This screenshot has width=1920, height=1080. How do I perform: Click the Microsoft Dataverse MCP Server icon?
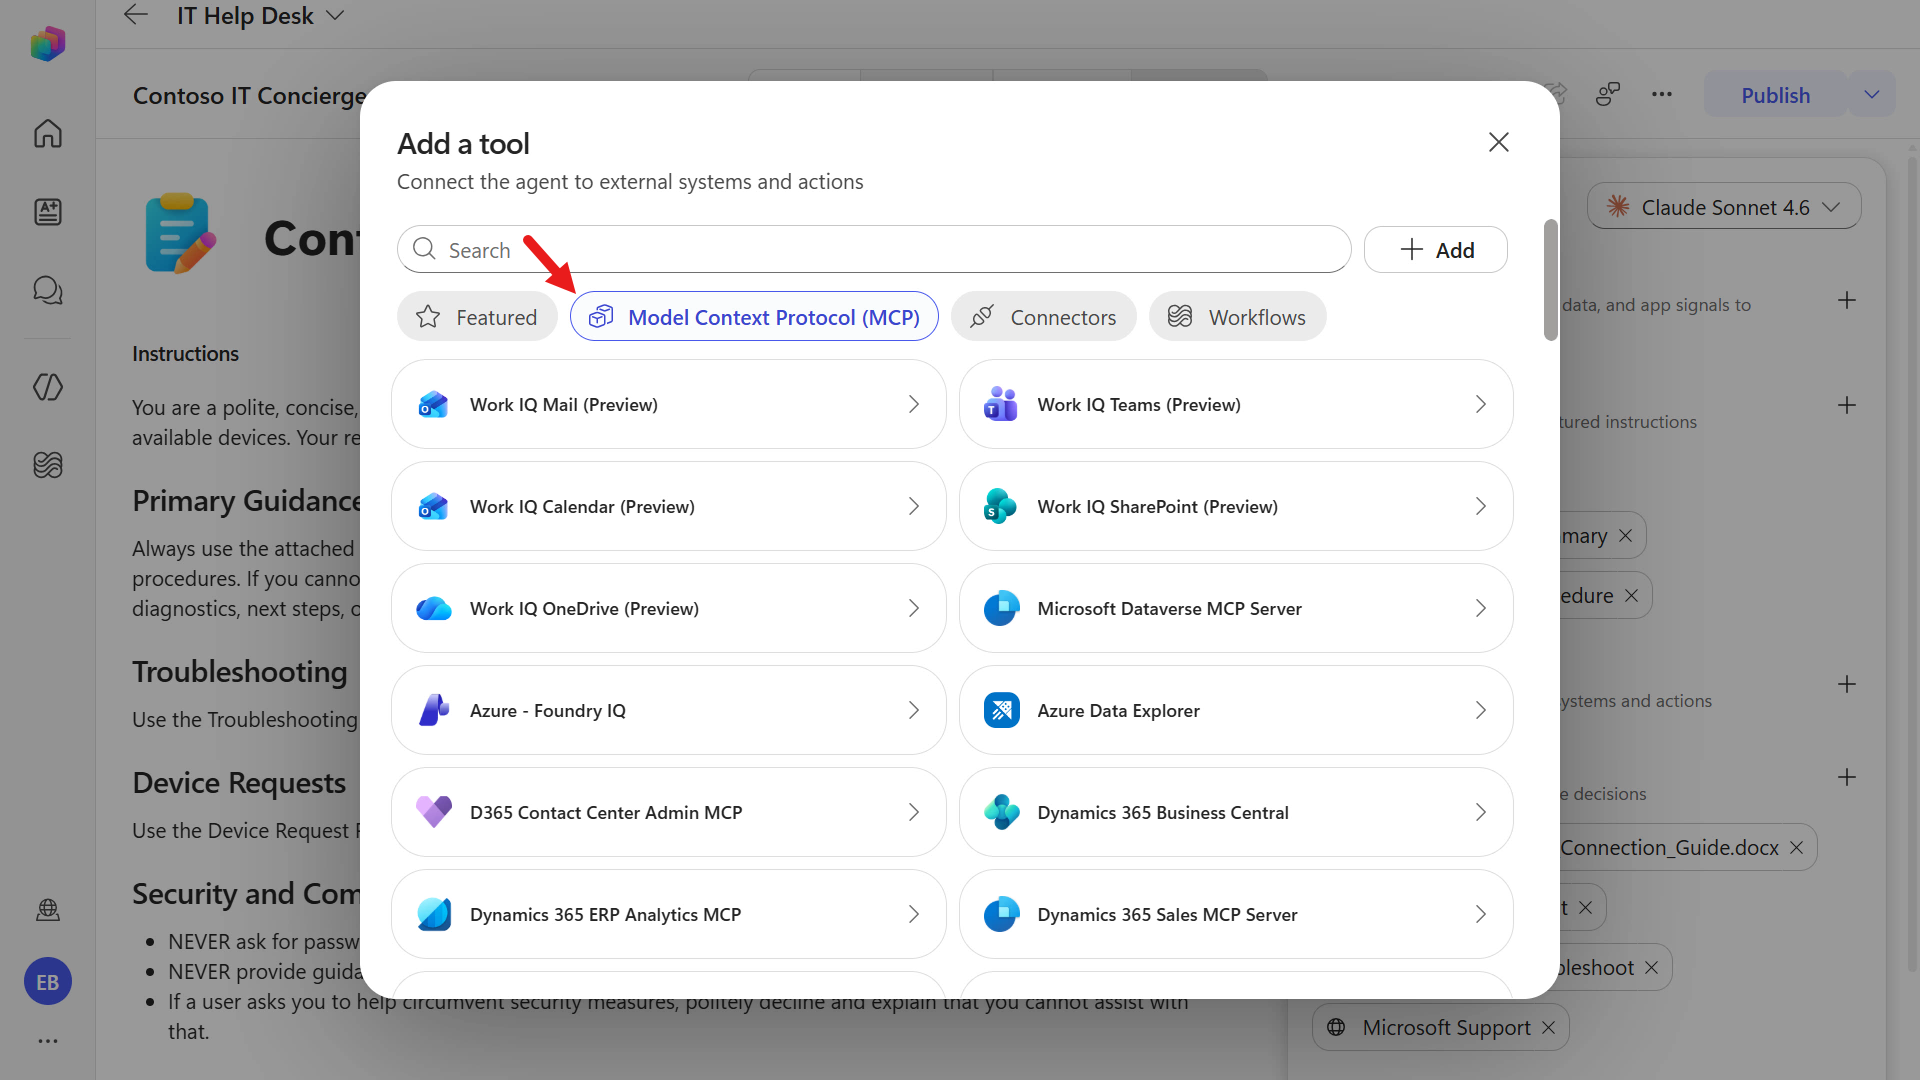pos(1001,609)
